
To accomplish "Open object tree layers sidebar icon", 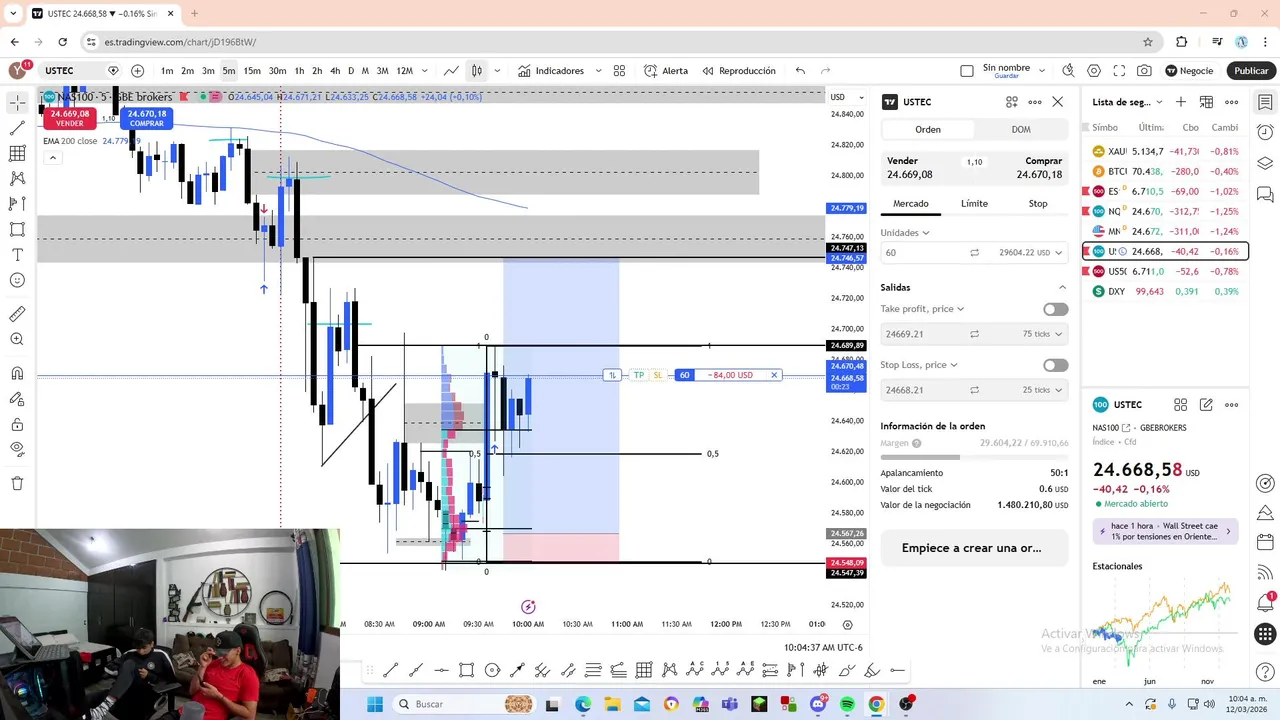I will 1265,163.
